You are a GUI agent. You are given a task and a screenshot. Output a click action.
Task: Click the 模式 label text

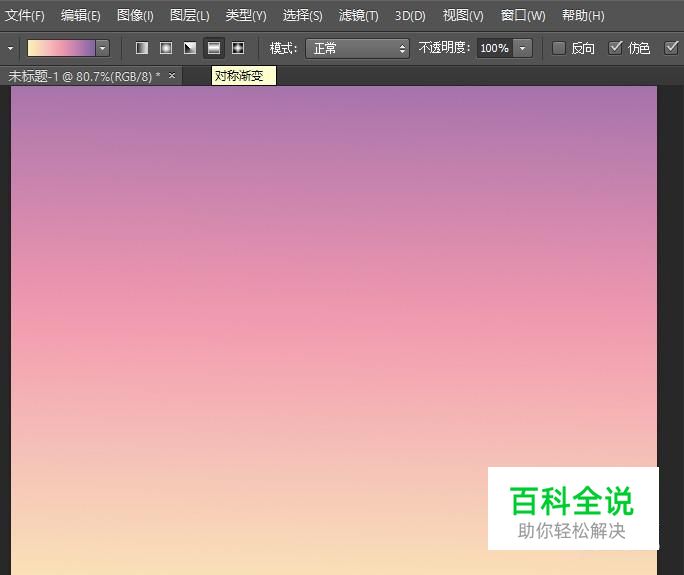pyautogui.click(x=284, y=48)
